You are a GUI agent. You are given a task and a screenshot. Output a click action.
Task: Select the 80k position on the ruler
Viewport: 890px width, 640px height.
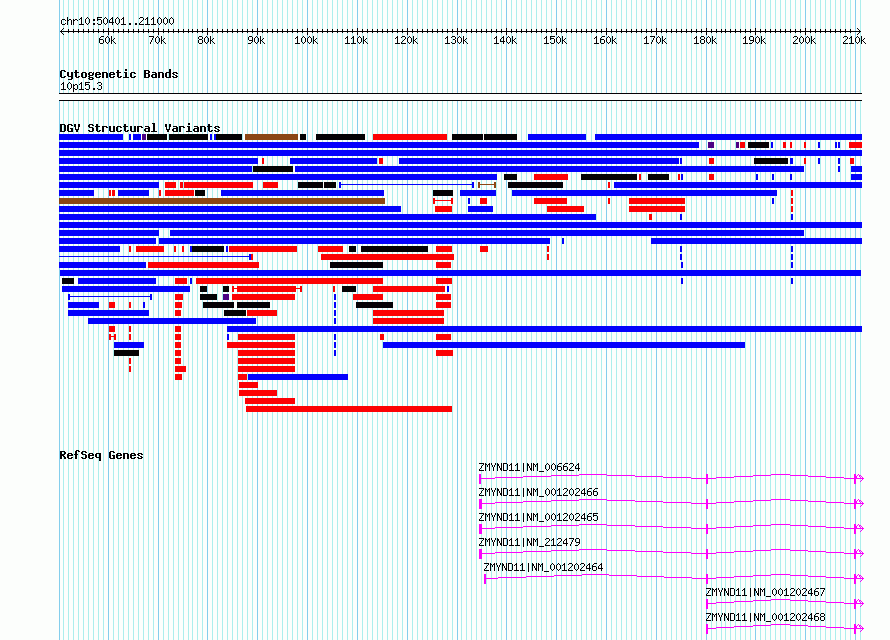coord(206,40)
